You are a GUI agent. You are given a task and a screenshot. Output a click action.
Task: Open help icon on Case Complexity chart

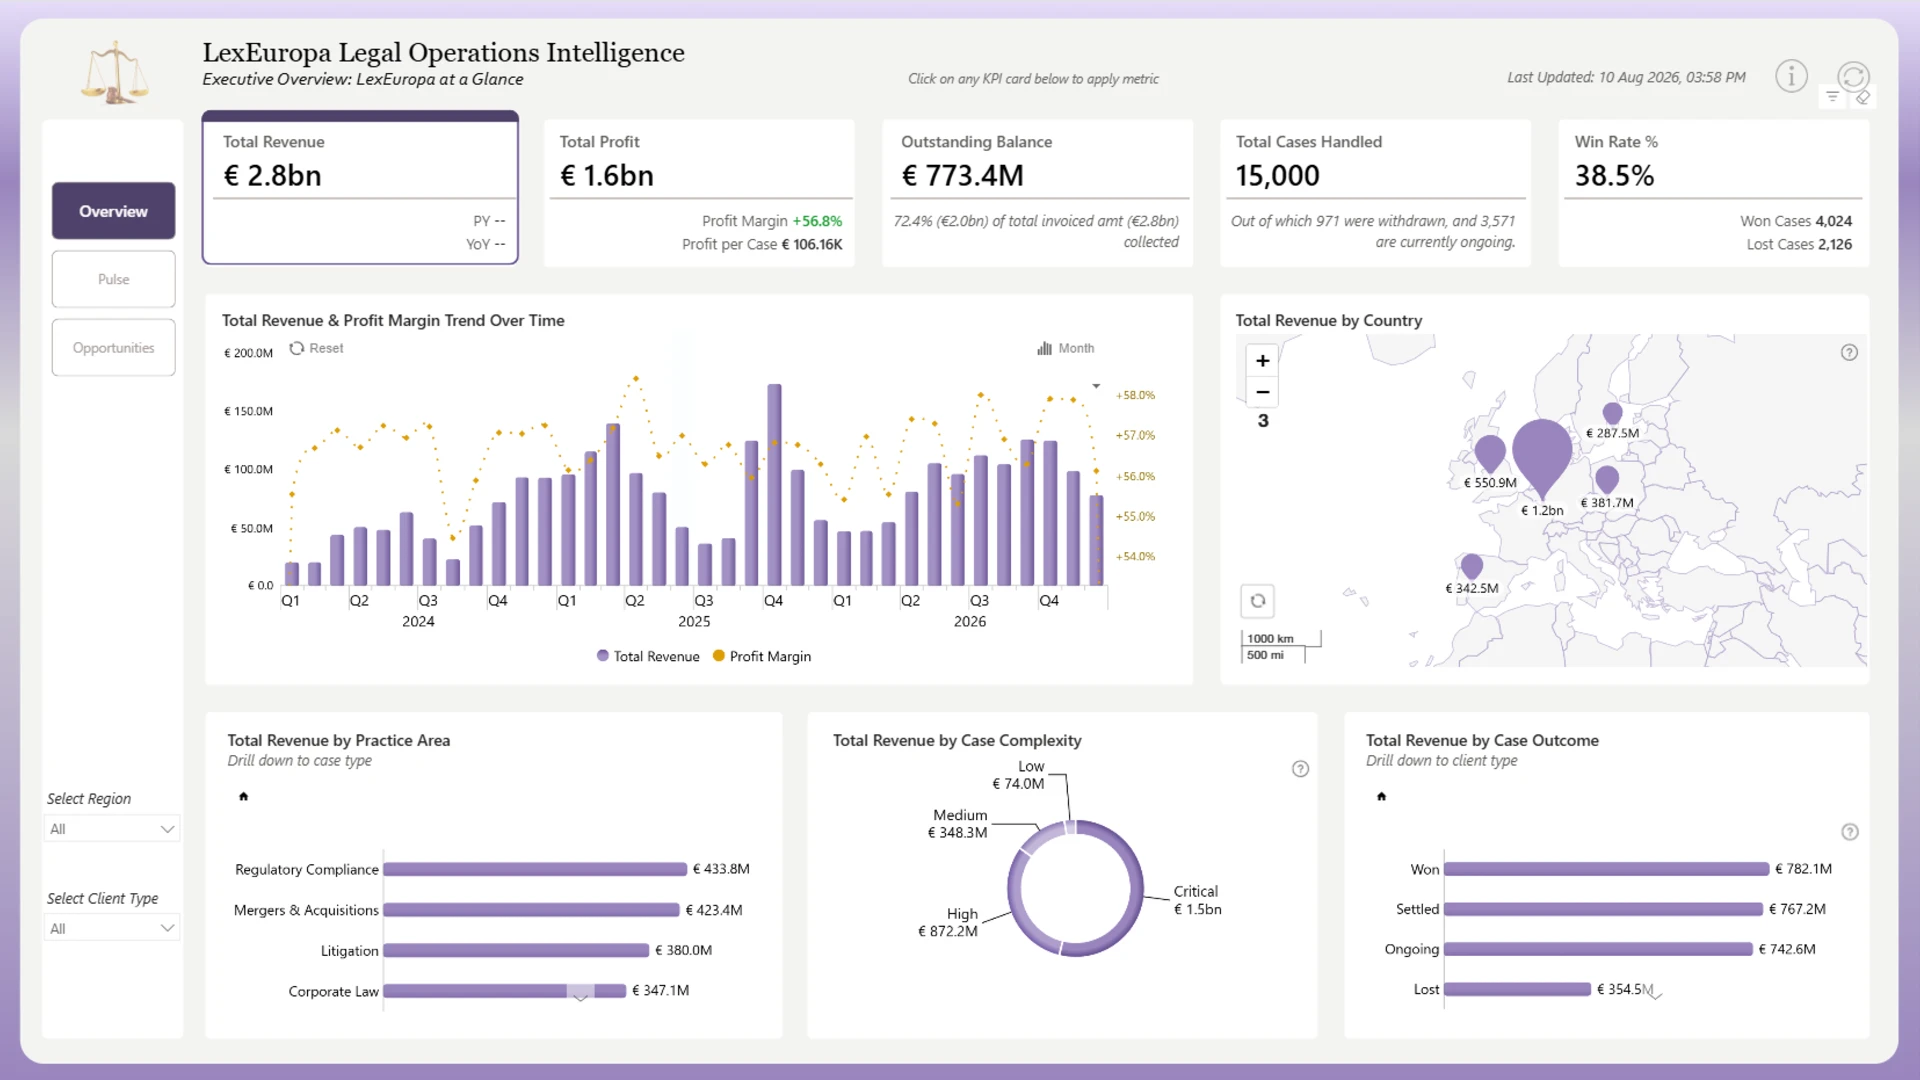click(1300, 769)
